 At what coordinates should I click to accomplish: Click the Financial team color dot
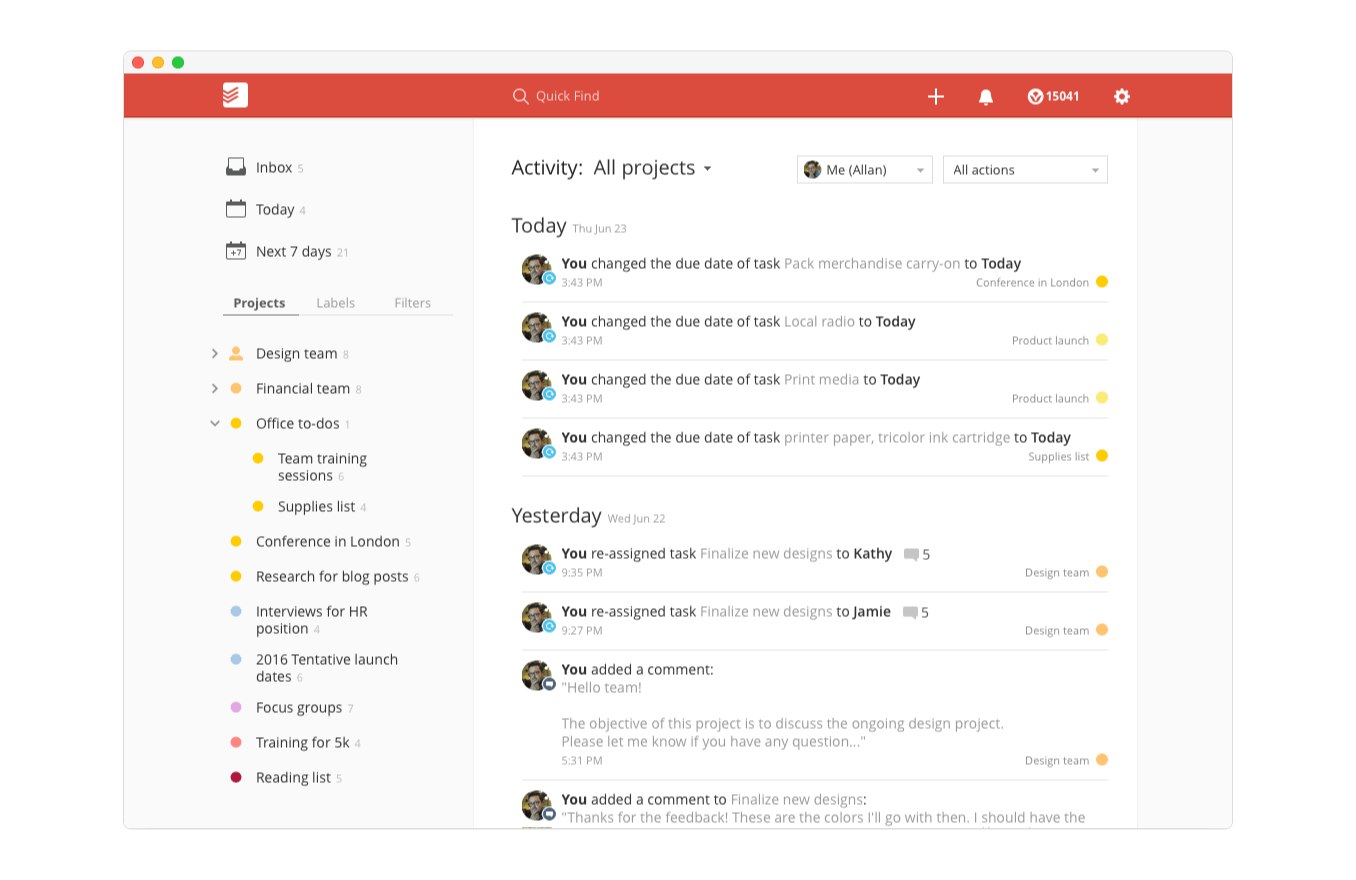coord(236,388)
